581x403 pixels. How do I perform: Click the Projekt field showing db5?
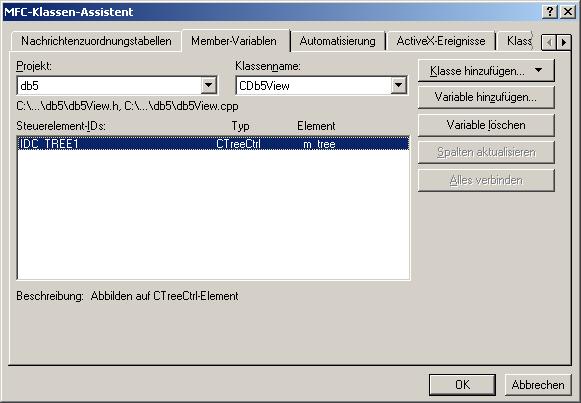tap(109, 86)
